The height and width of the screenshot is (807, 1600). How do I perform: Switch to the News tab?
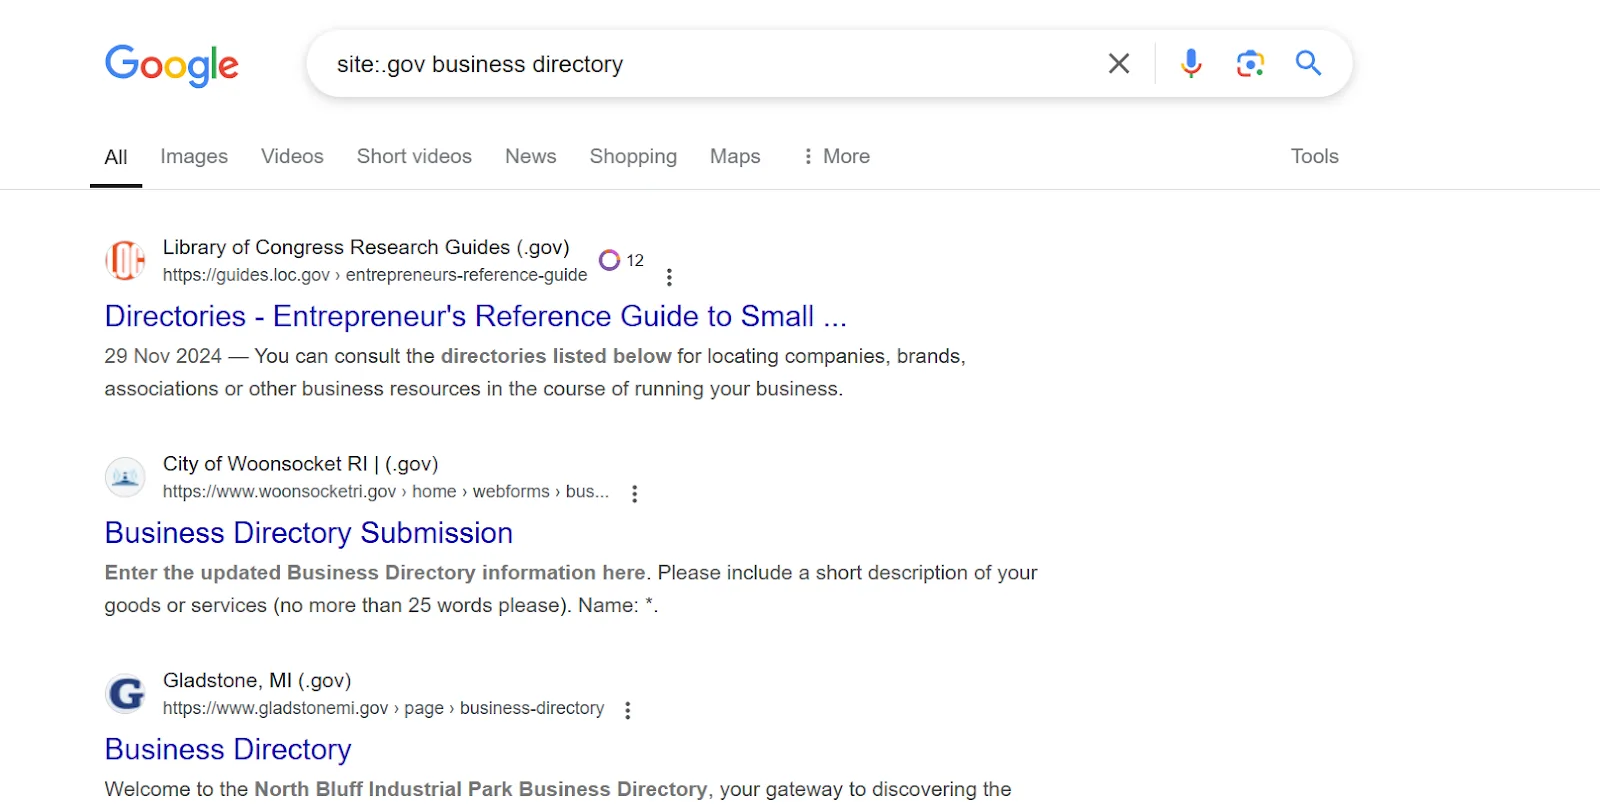[531, 156]
